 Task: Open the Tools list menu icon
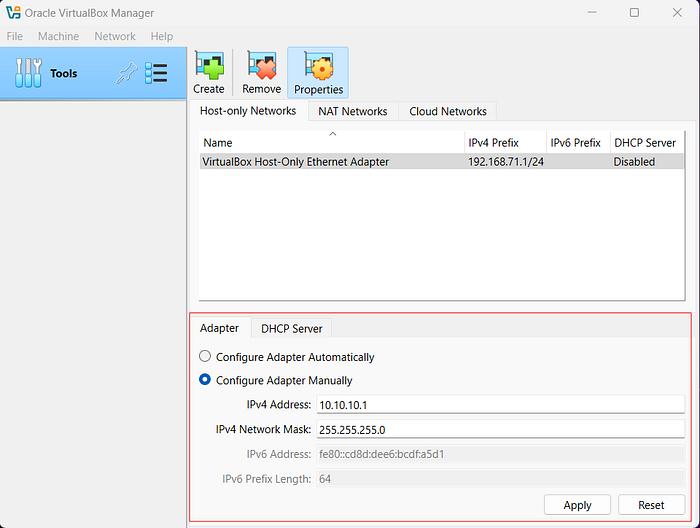pyautogui.click(x=156, y=73)
